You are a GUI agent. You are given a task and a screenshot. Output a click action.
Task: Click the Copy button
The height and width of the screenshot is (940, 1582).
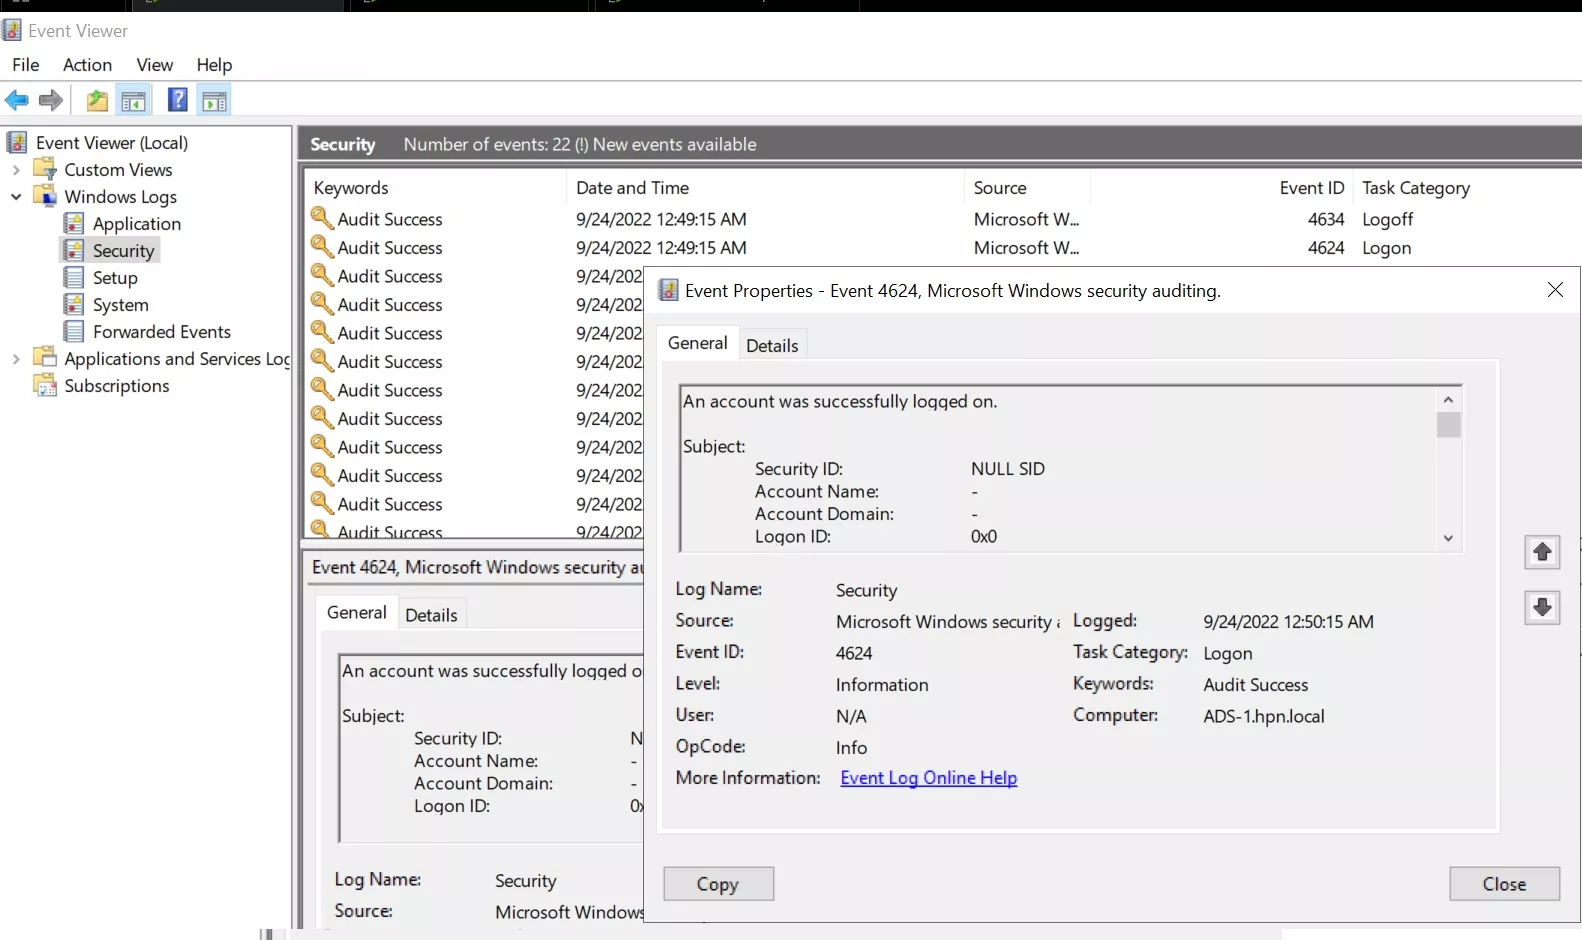(x=718, y=884)
